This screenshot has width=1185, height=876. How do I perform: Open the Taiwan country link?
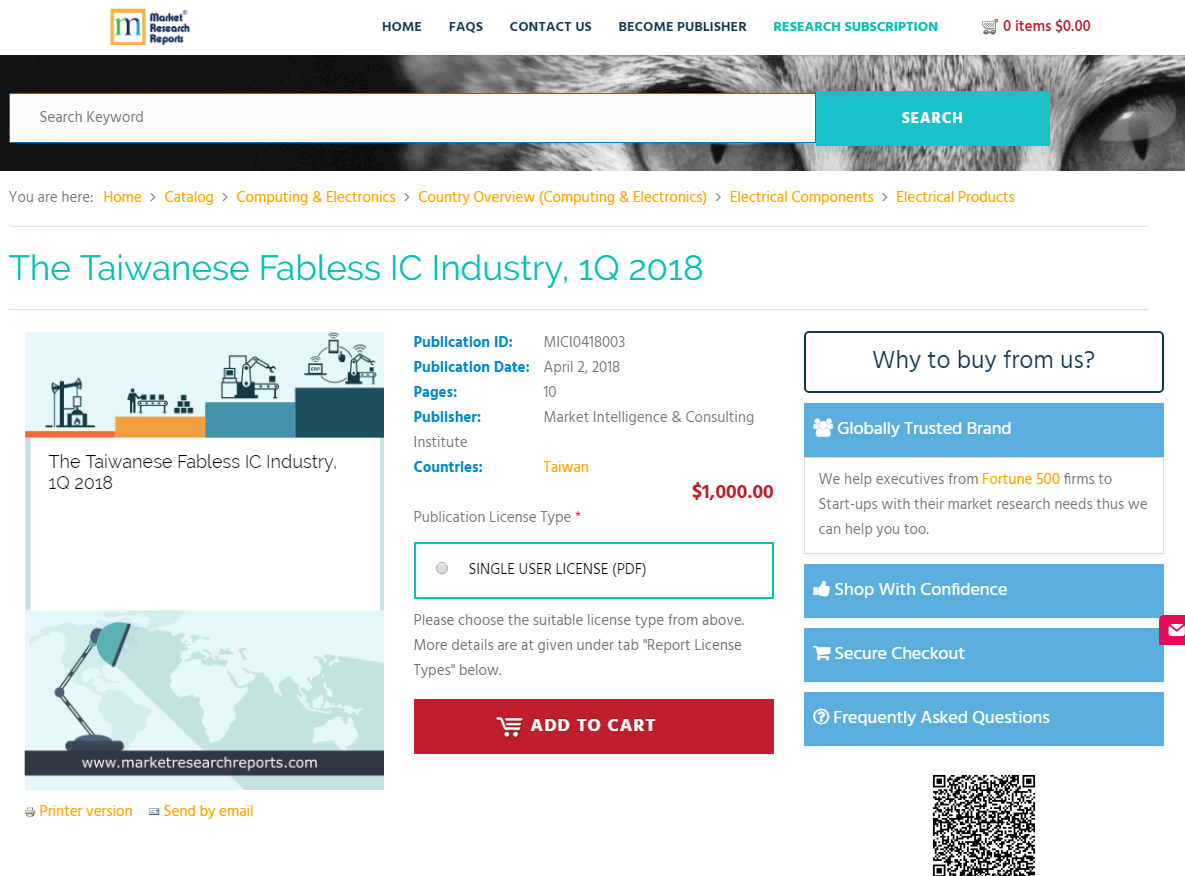pyautogui.click(x=566, y=466)
